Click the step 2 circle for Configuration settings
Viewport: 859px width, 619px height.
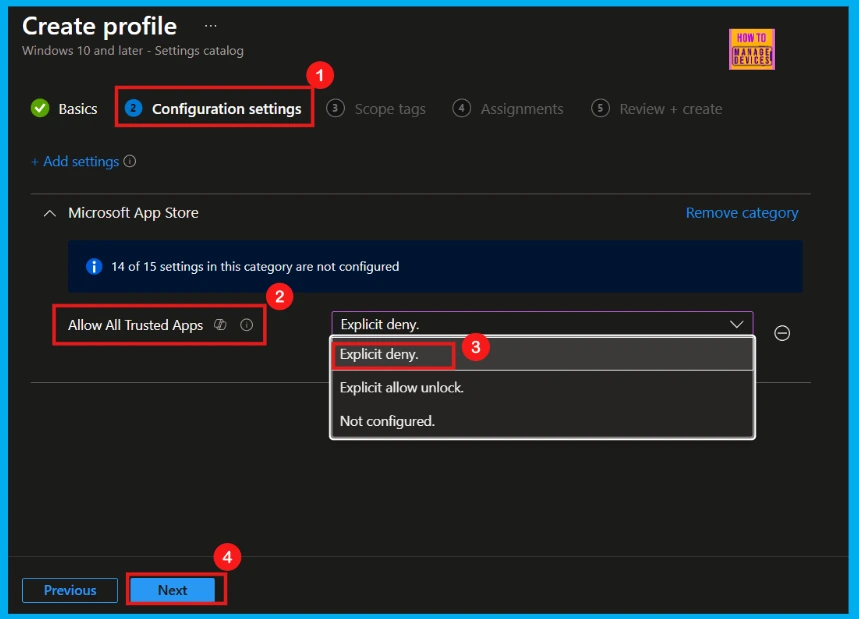(x=133, y=108)
